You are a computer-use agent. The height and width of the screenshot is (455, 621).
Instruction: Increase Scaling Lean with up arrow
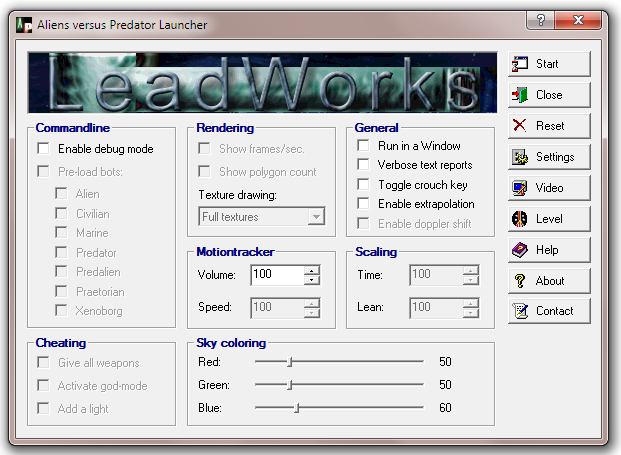click(471, 303)
